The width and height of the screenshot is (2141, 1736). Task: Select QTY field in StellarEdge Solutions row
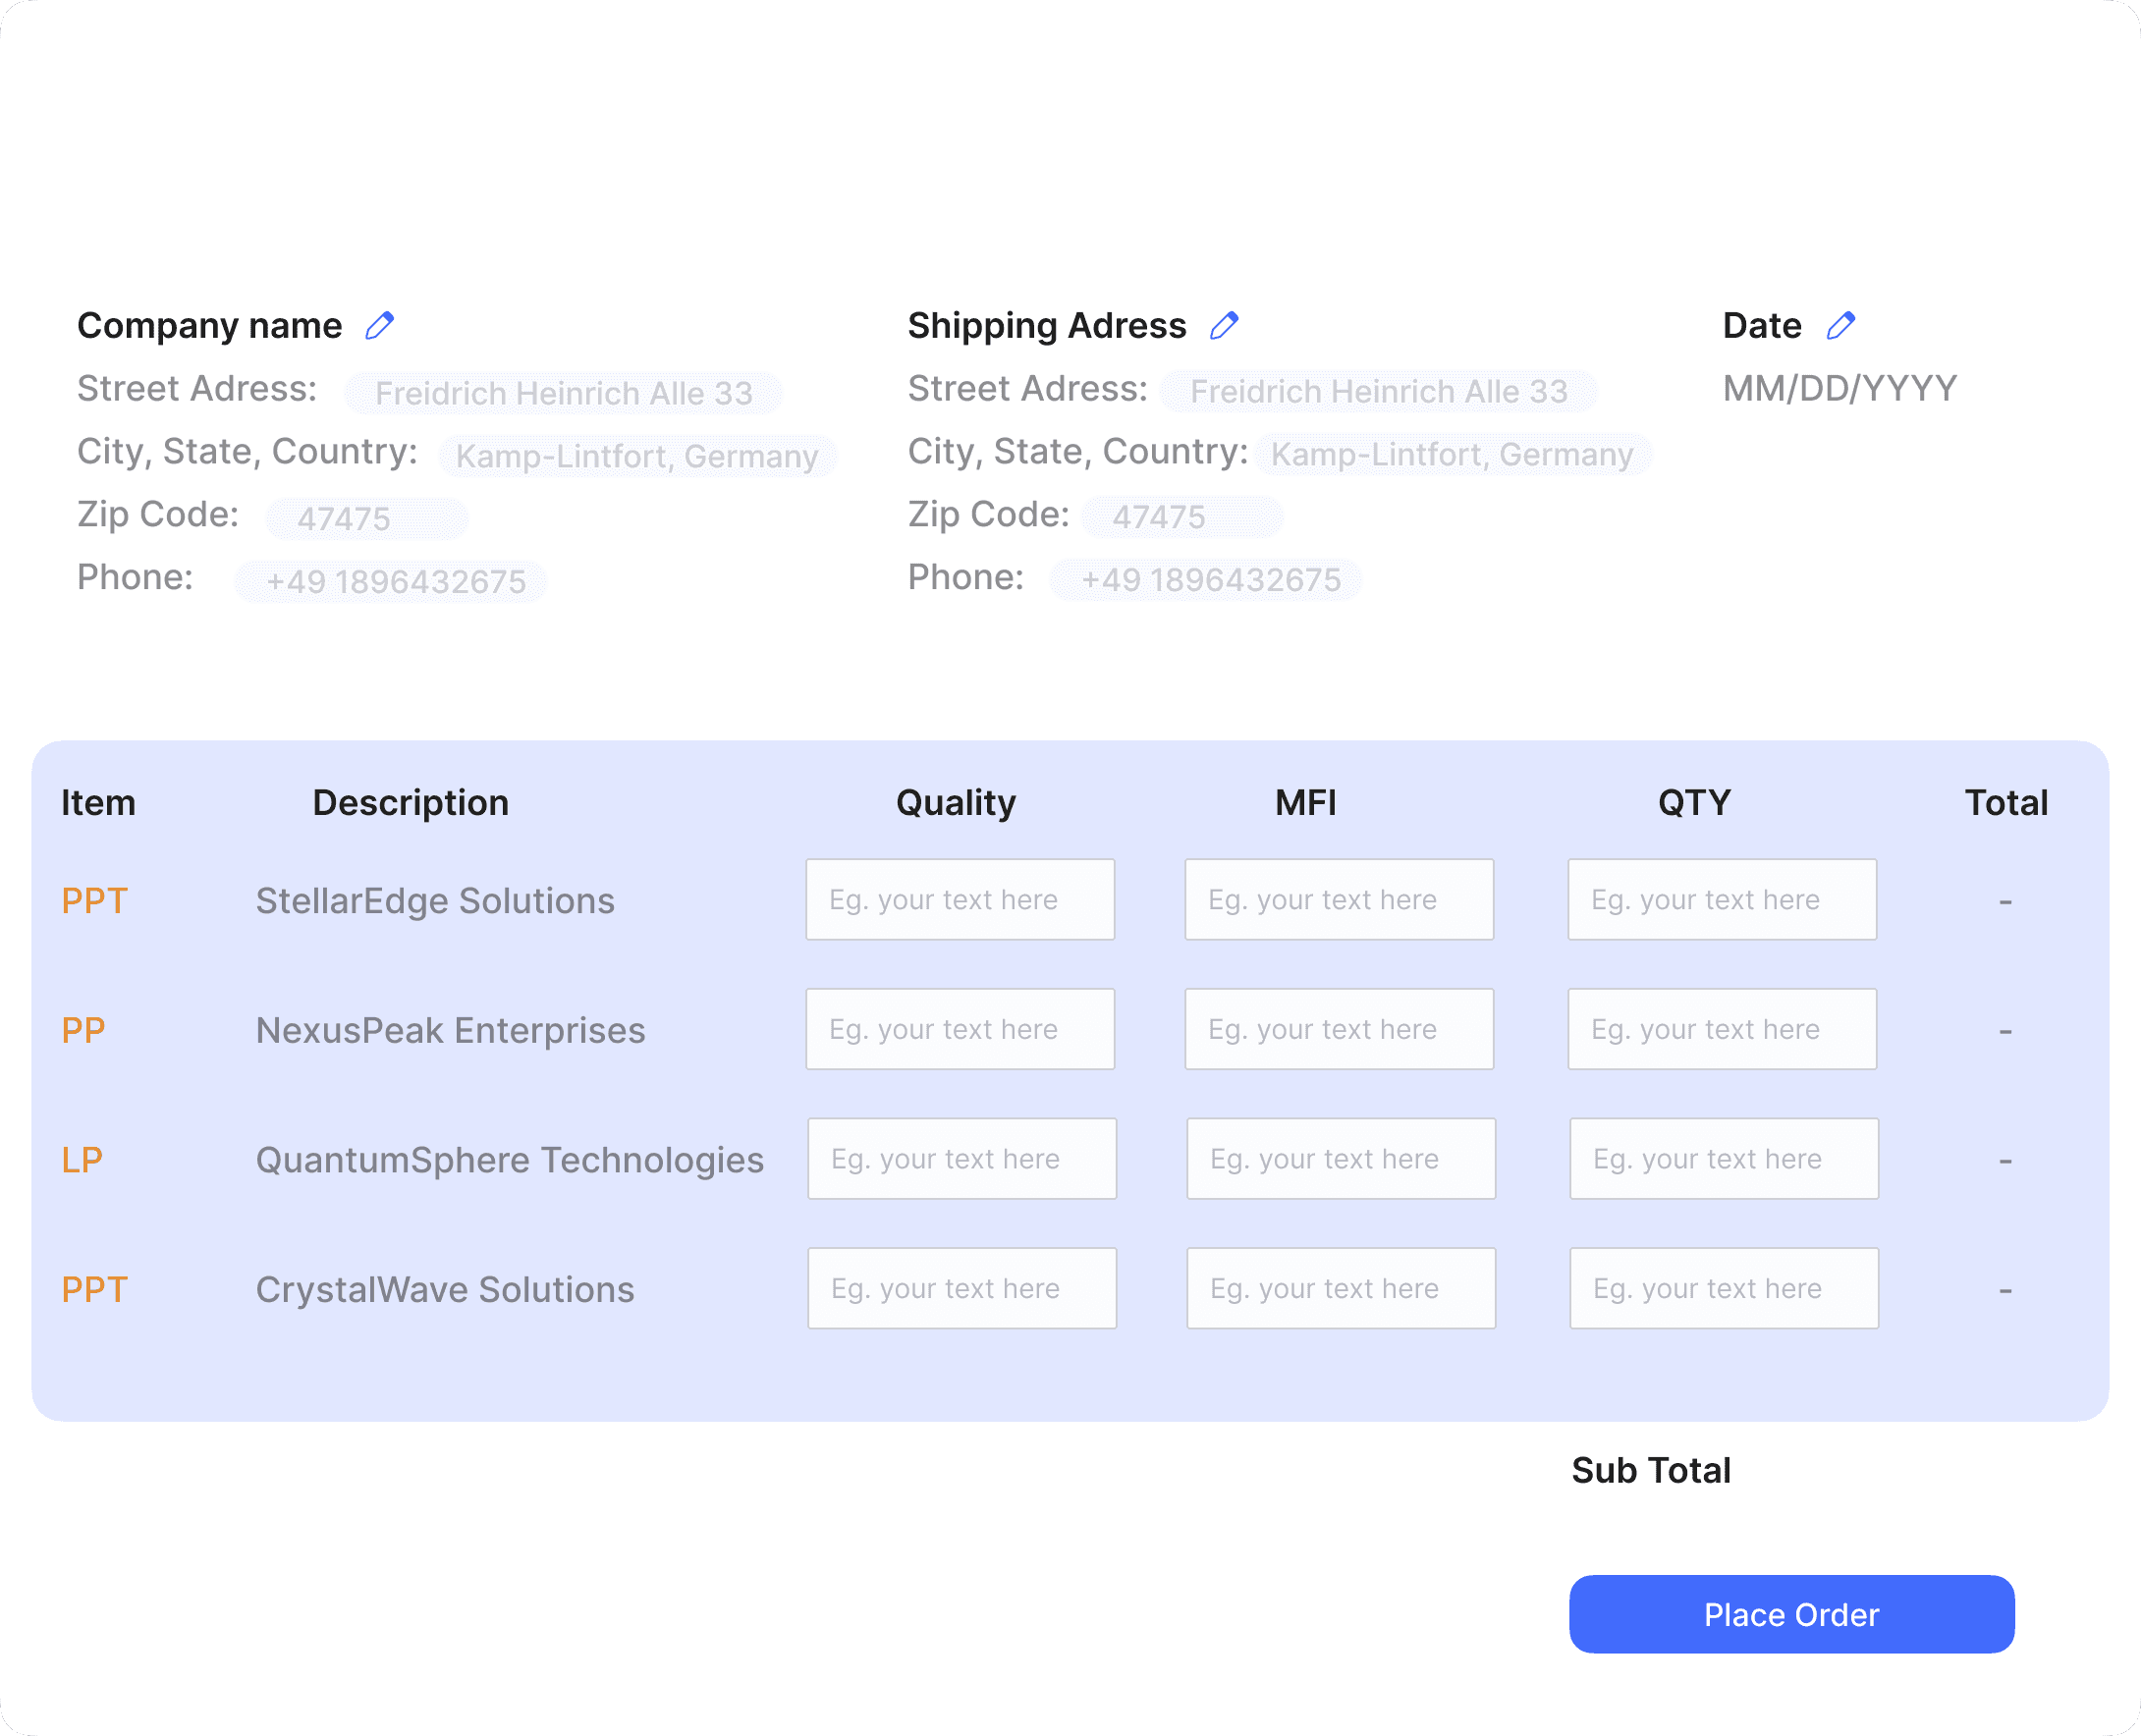[x=1721, y=899]
